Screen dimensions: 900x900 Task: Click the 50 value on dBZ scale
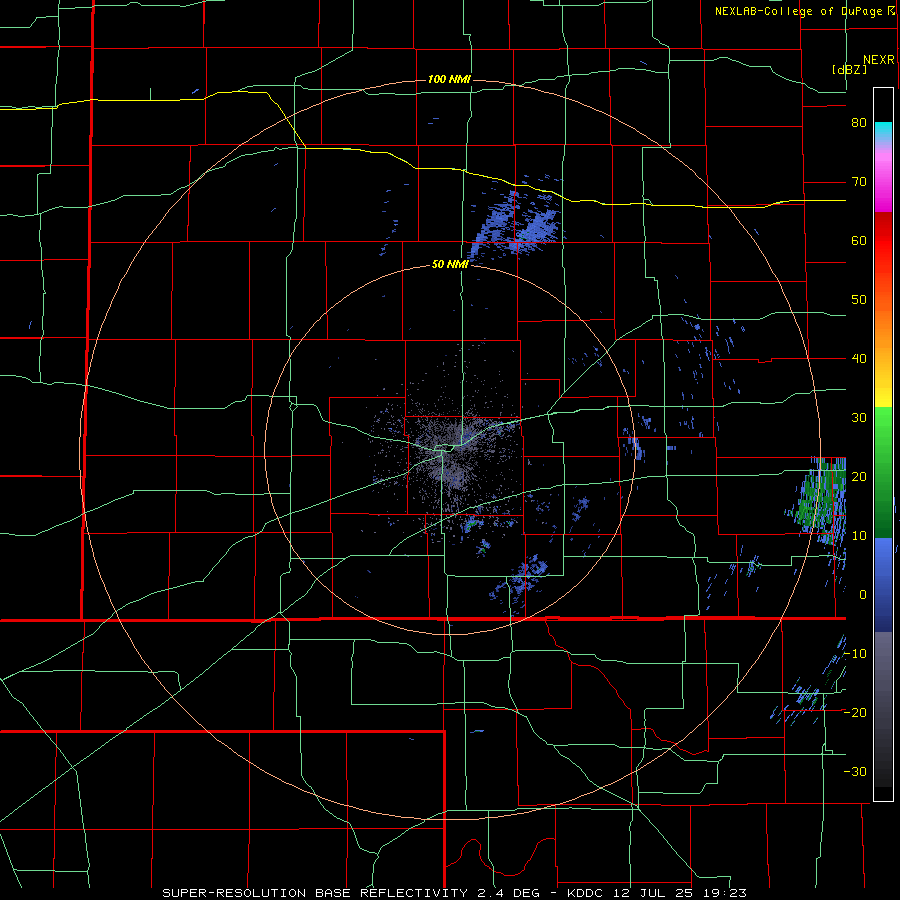[x=859, y=300]
